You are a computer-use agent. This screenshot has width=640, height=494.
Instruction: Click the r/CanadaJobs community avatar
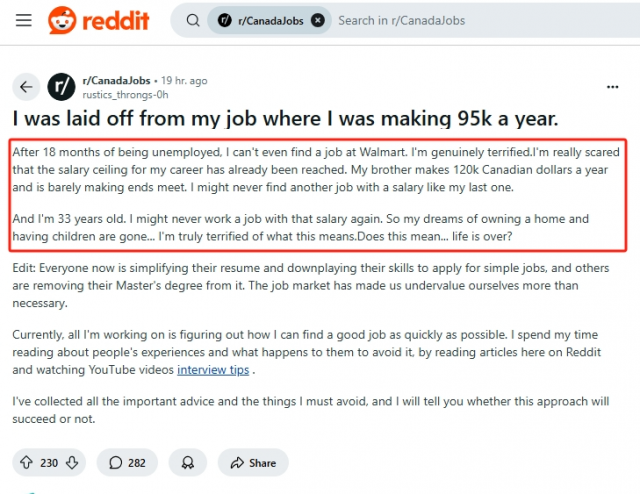pyautogui.click(x=62, y=87)
